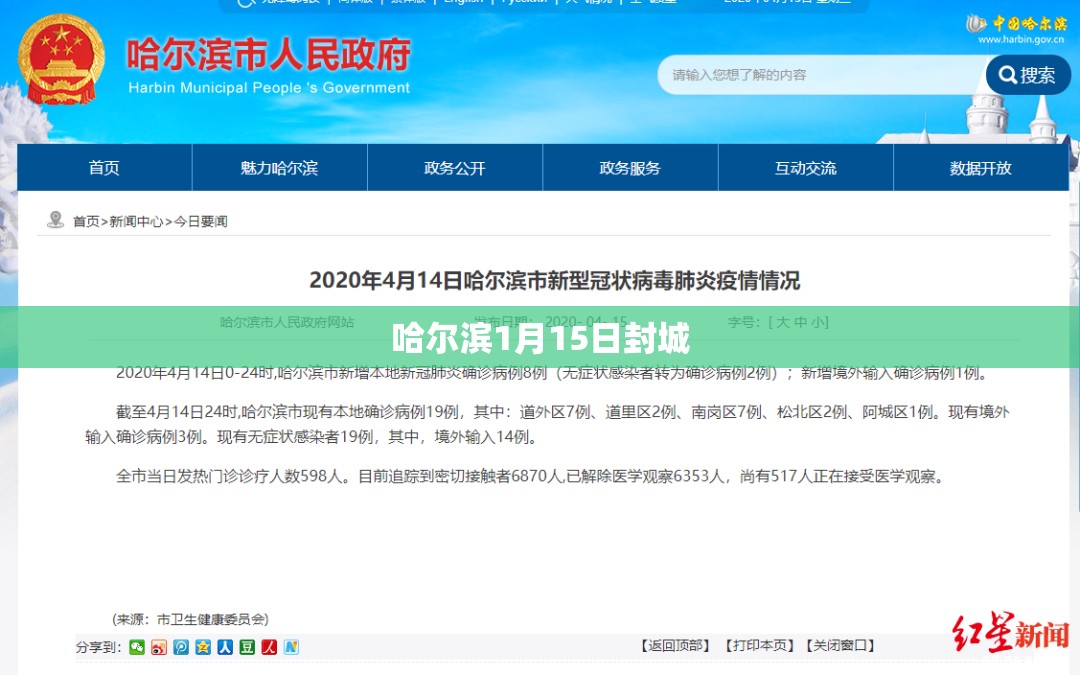Click the national emblem logo
Image resolution: width=1080 pixels, height=675 pixels.
[61, 60]
